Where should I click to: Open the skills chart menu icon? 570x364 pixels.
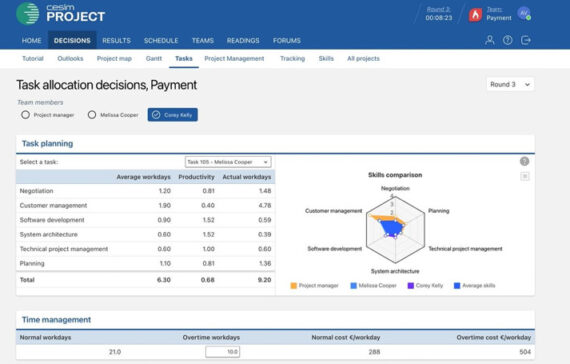(525, 176)
